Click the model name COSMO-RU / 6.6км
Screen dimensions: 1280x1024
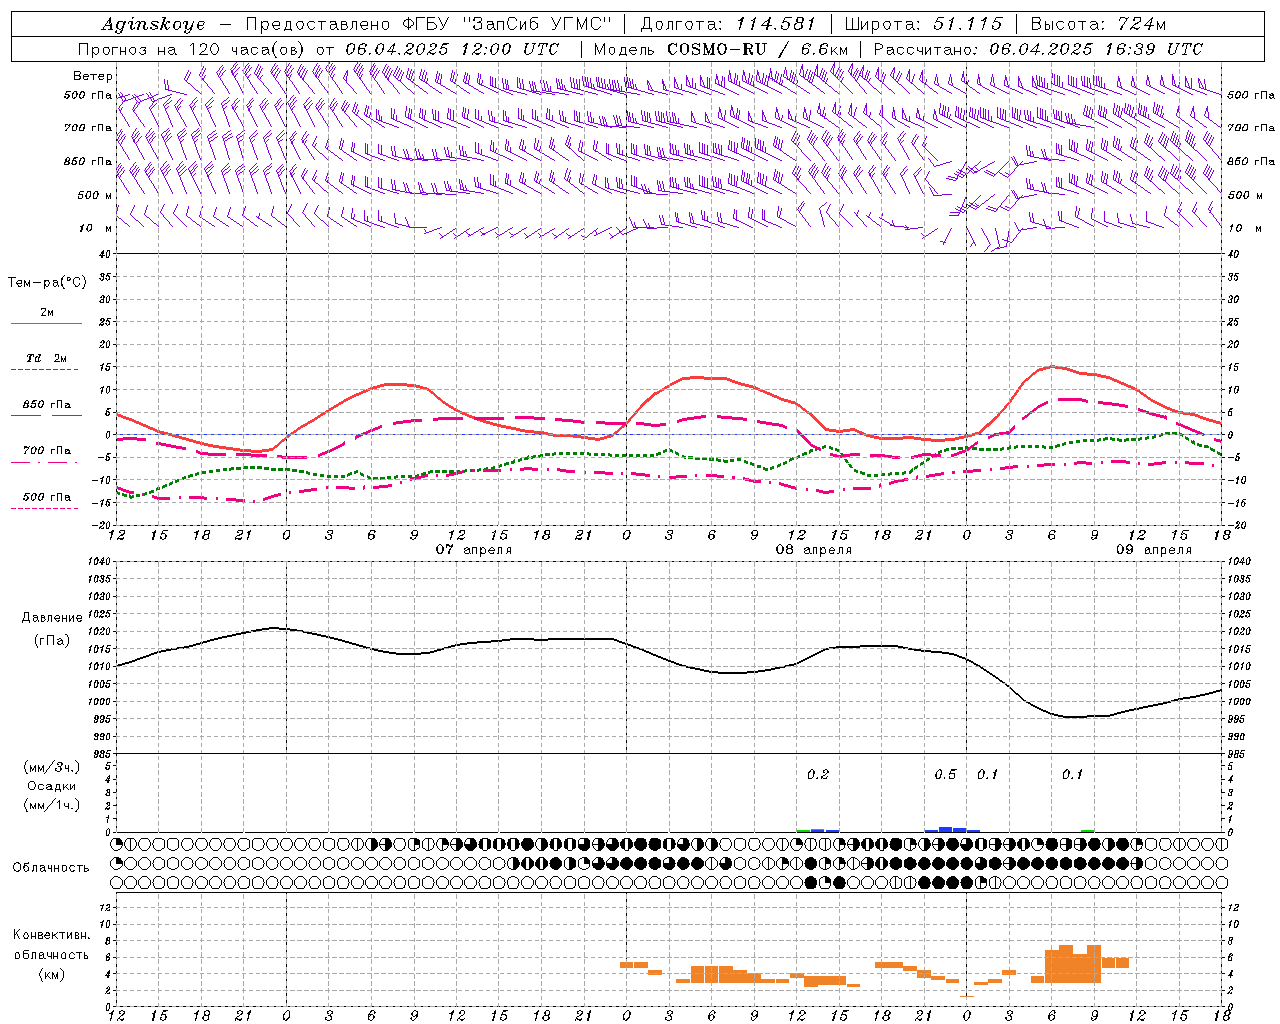point(758,49)
